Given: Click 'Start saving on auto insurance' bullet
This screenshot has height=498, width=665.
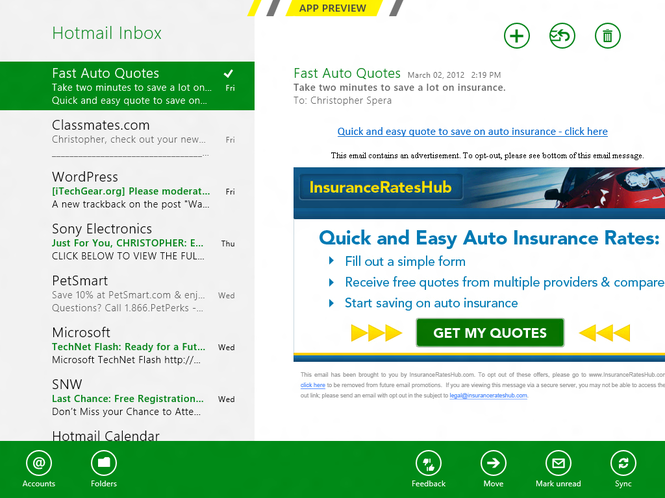Looking at the screenshot, I should tap(431, 303).
